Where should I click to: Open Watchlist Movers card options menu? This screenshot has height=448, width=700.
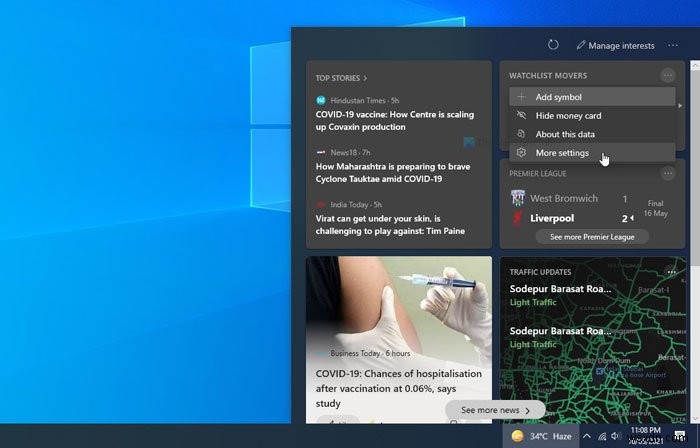[668, 75]
